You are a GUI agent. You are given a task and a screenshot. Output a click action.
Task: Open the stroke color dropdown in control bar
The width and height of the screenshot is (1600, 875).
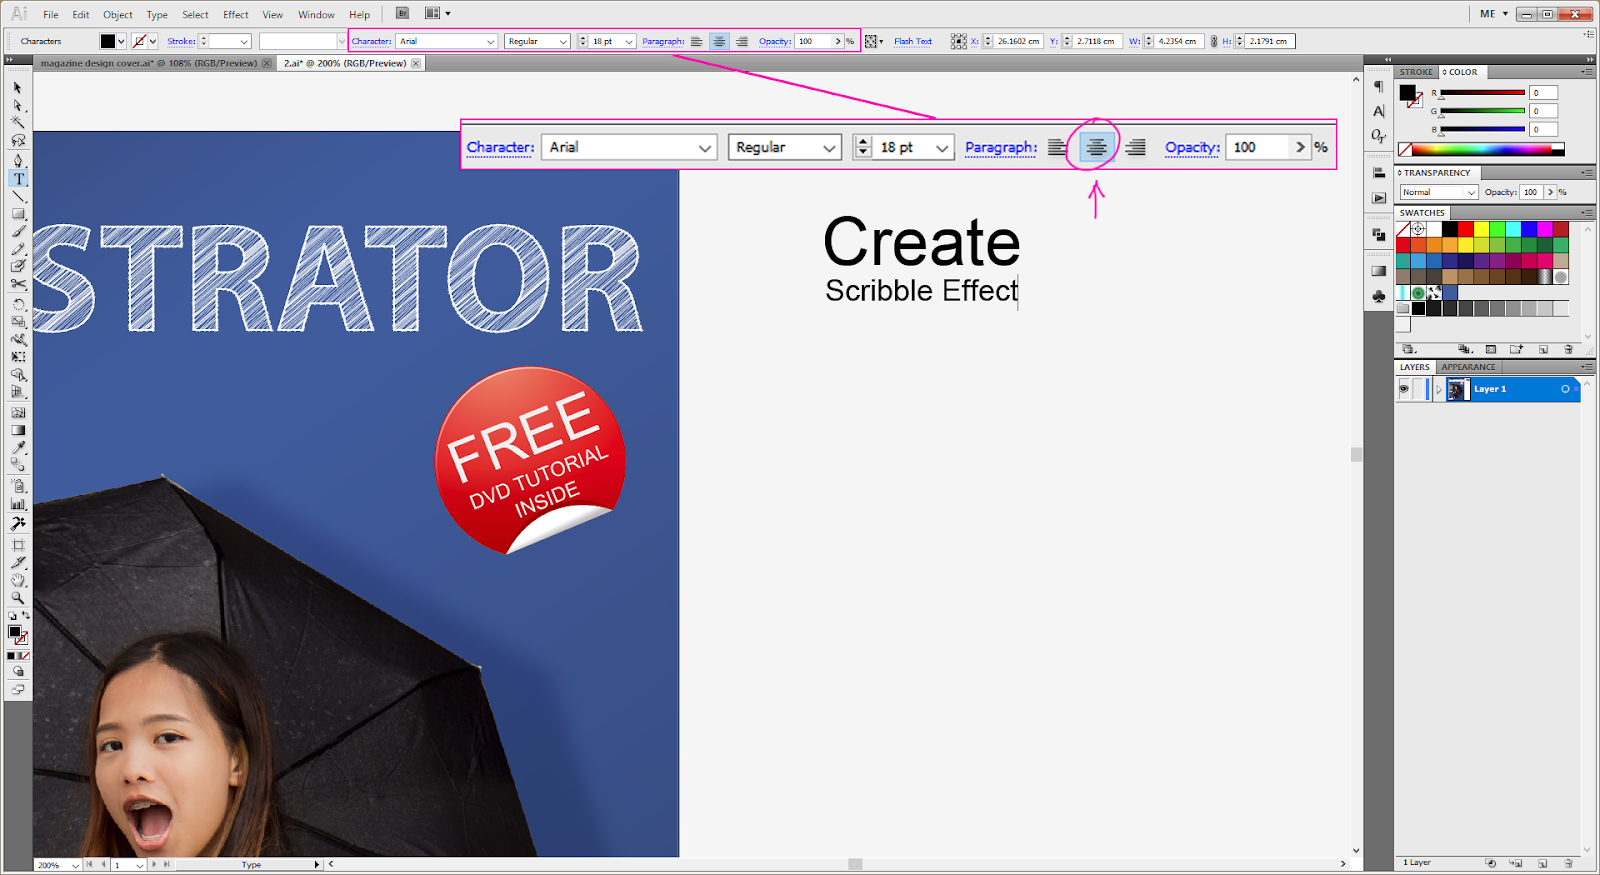[x=153, y=42]
